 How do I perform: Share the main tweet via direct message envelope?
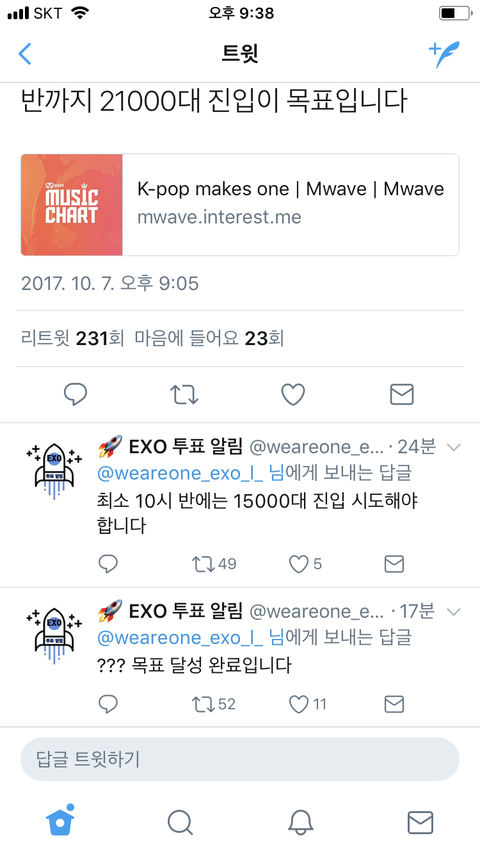click(x=402, y=394)
